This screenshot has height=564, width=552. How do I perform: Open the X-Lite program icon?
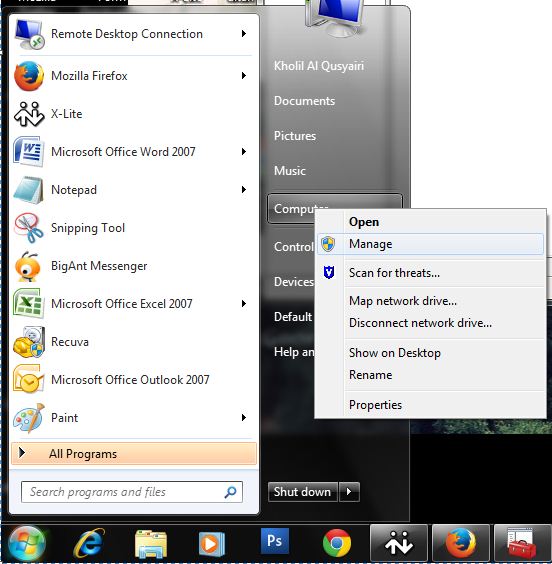[29, 114]
